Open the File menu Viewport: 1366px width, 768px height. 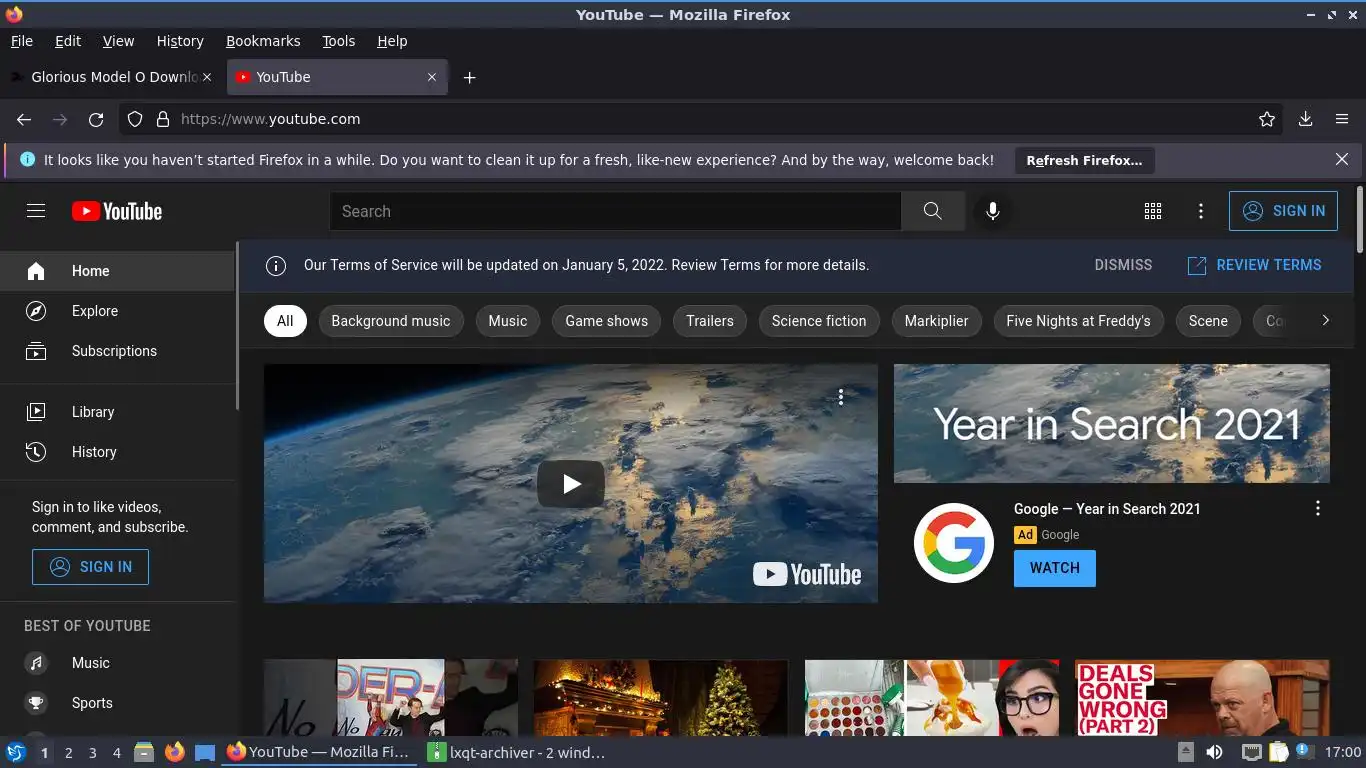[x=22, y=41]
